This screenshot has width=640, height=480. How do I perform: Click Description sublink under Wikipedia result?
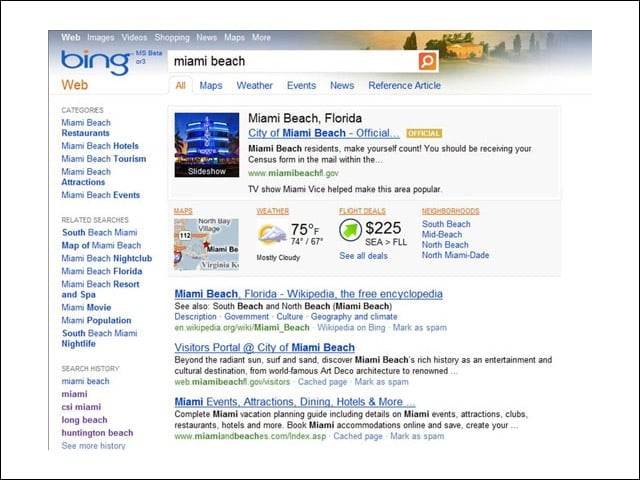pyautogui.click(x=196, y=317)
